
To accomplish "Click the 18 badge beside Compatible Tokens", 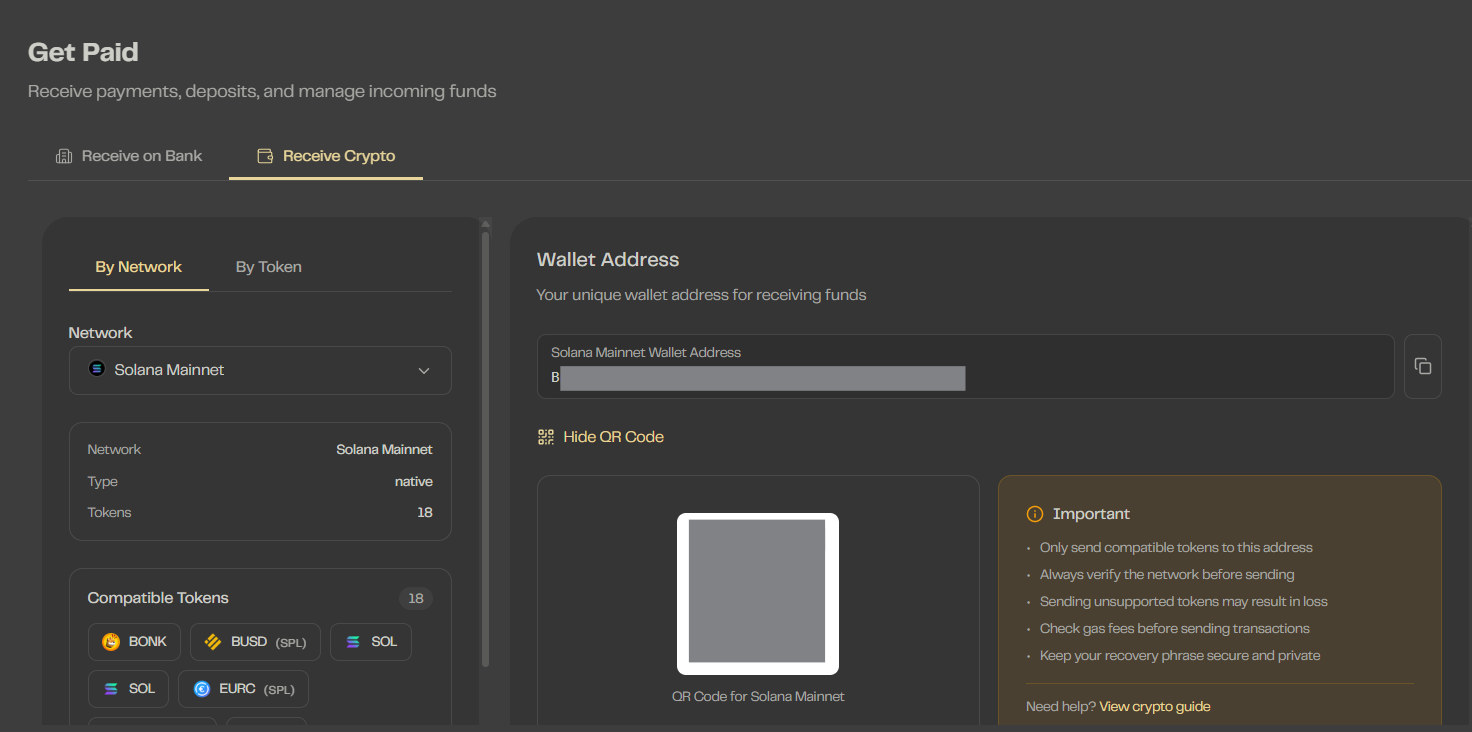I will pos(416,599).
